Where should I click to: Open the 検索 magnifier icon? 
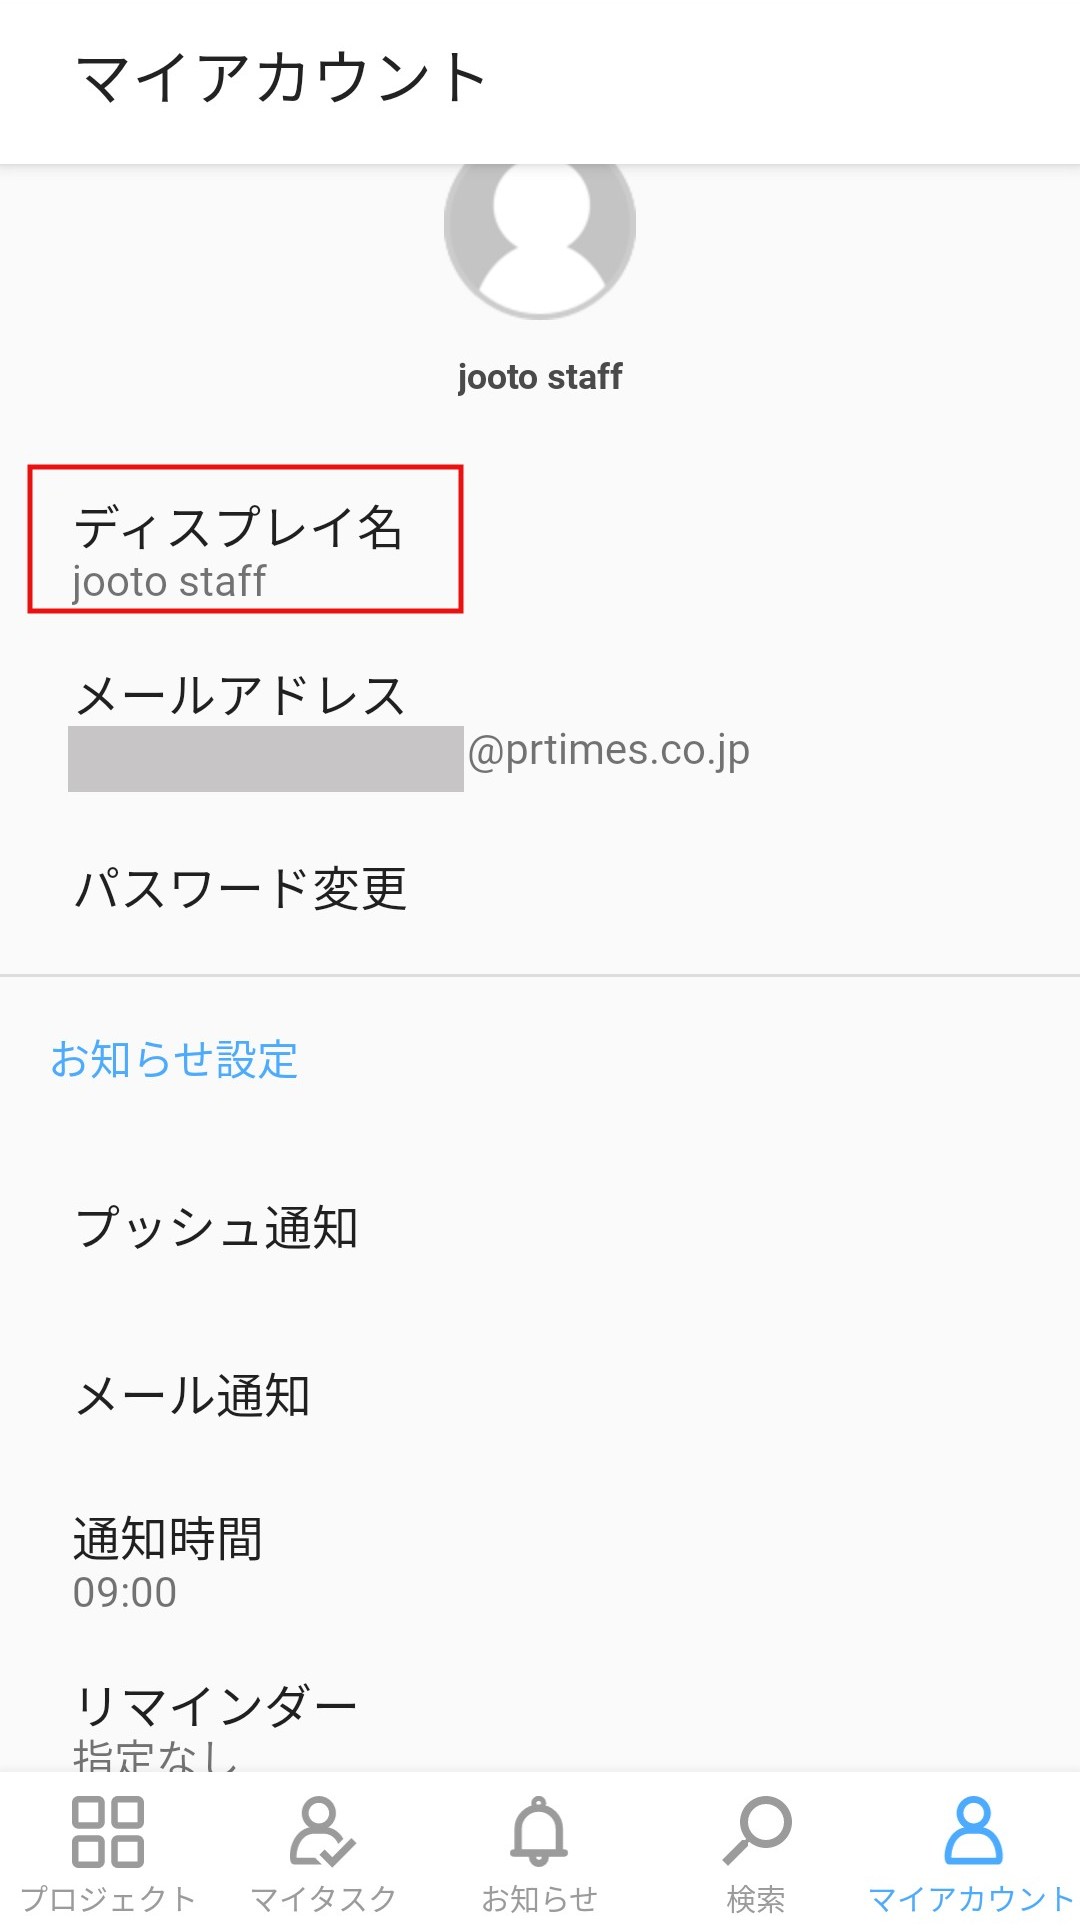click(x=757, y=1831)
